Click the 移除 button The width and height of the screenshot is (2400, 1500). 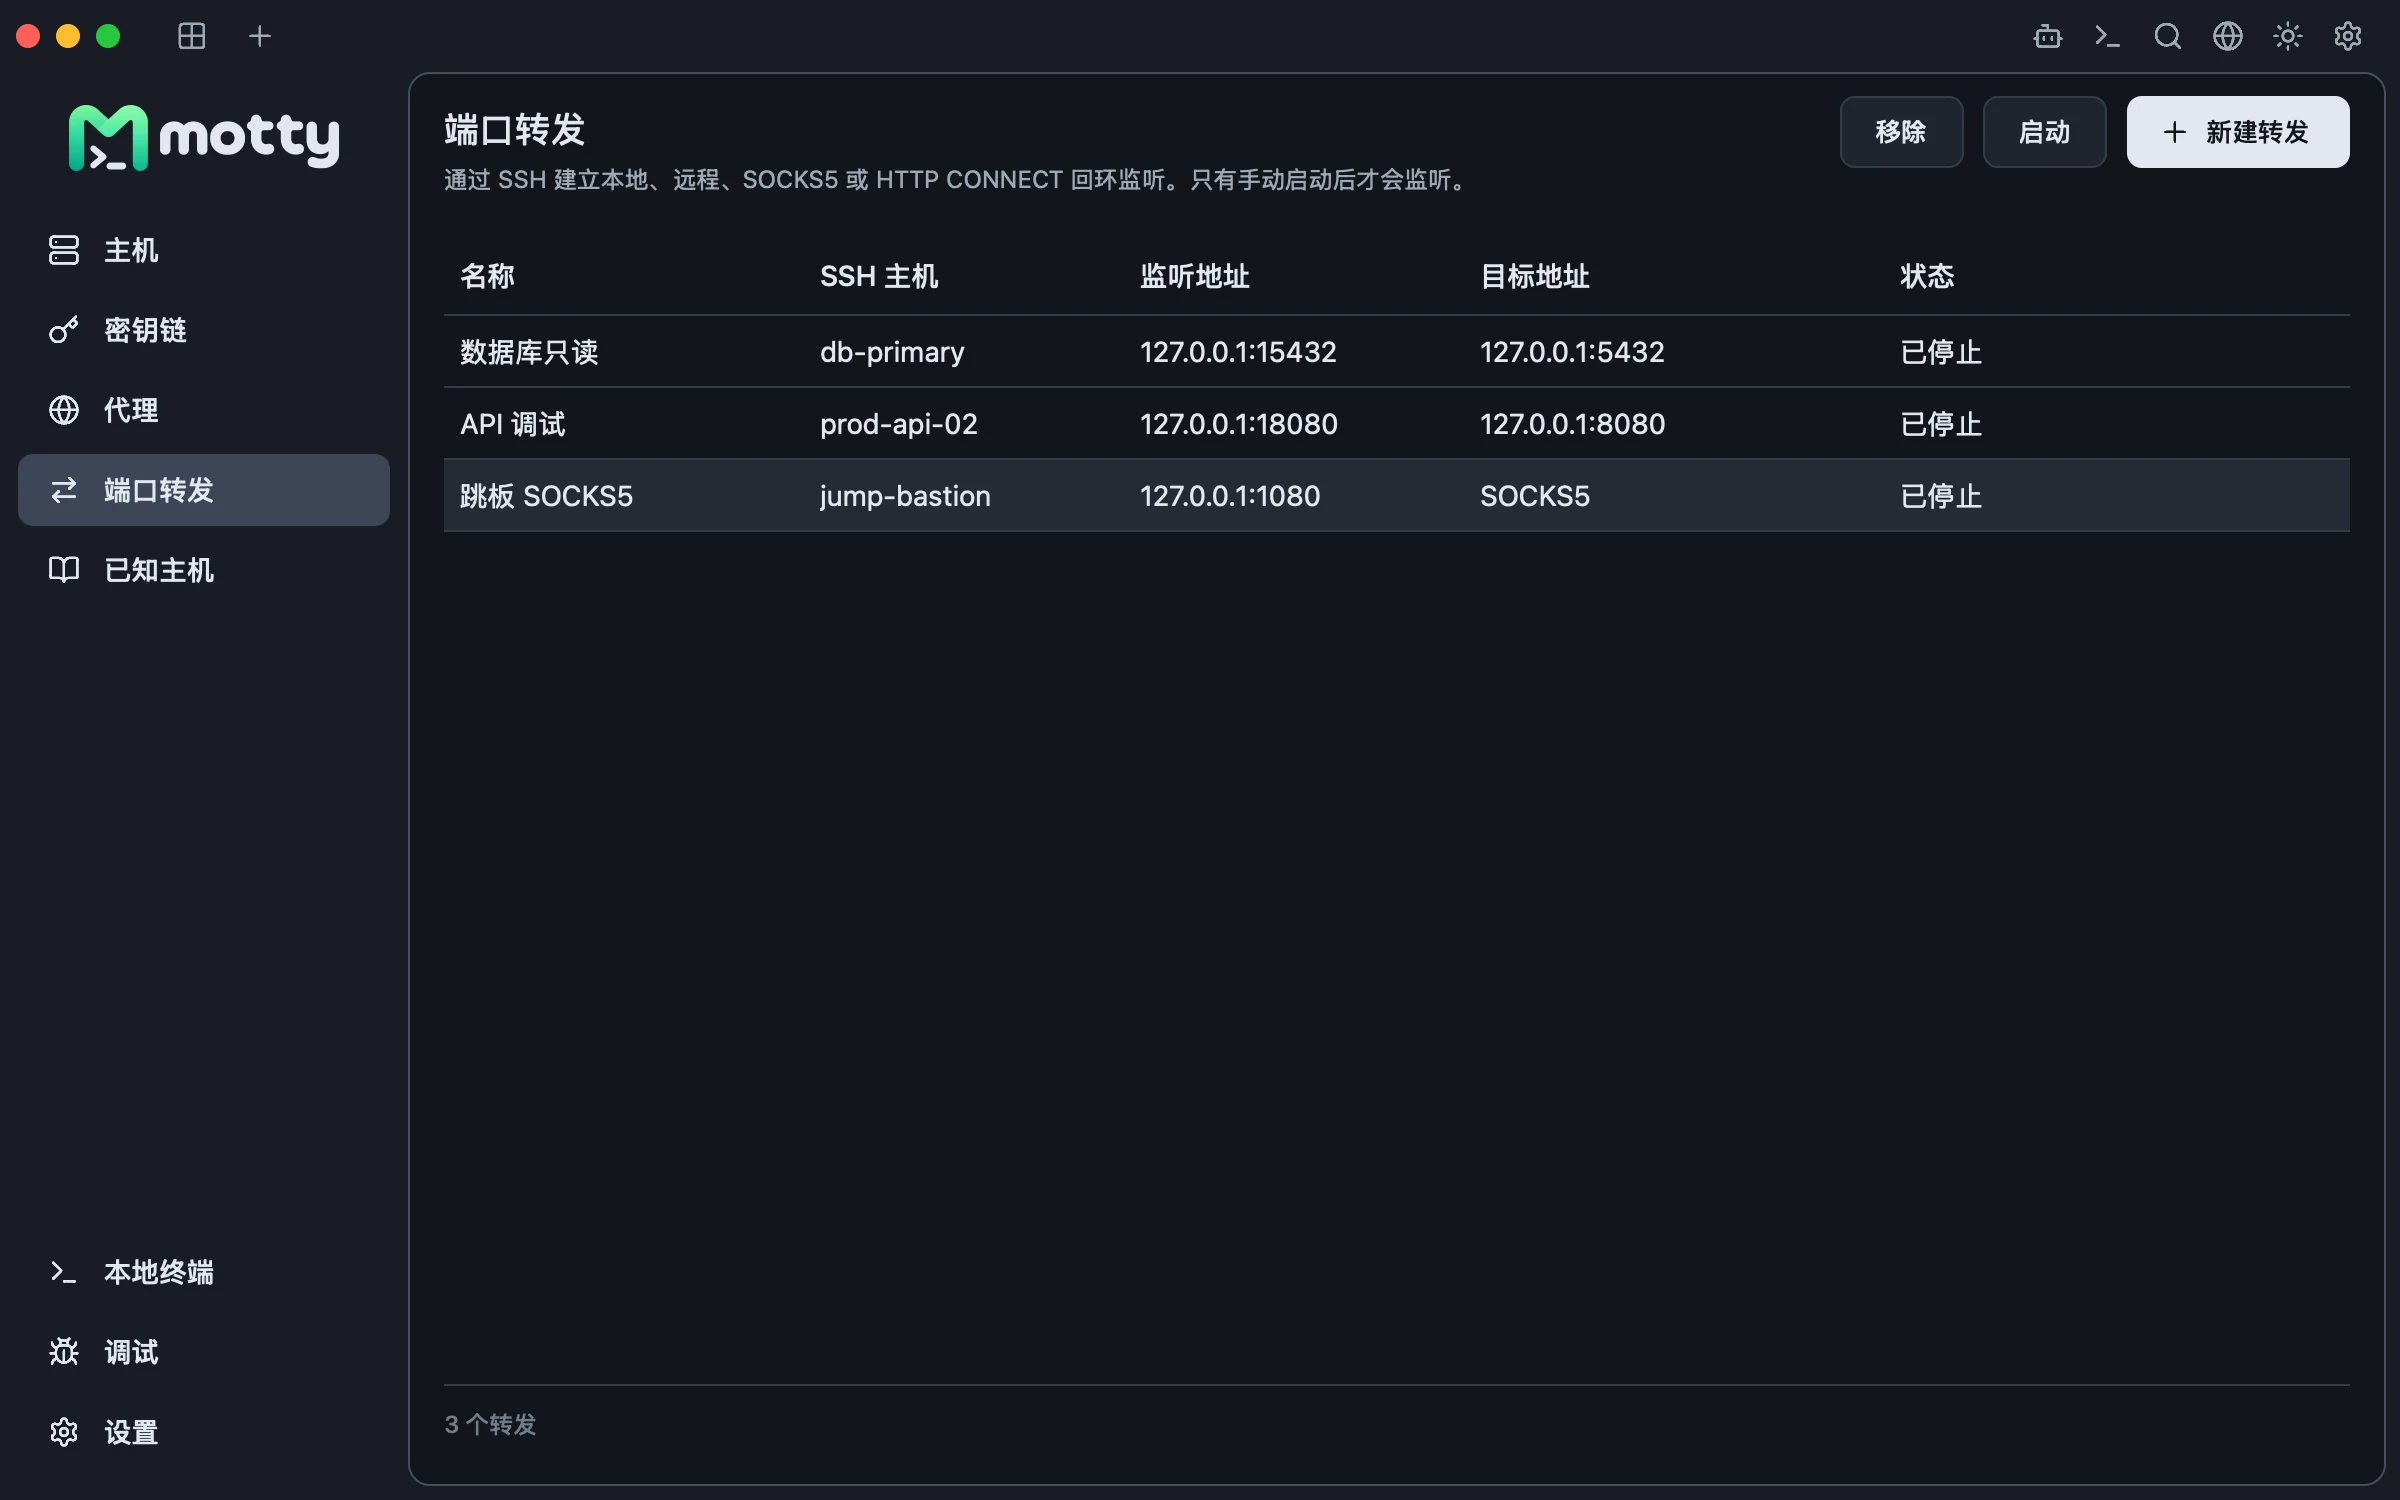1901,132
